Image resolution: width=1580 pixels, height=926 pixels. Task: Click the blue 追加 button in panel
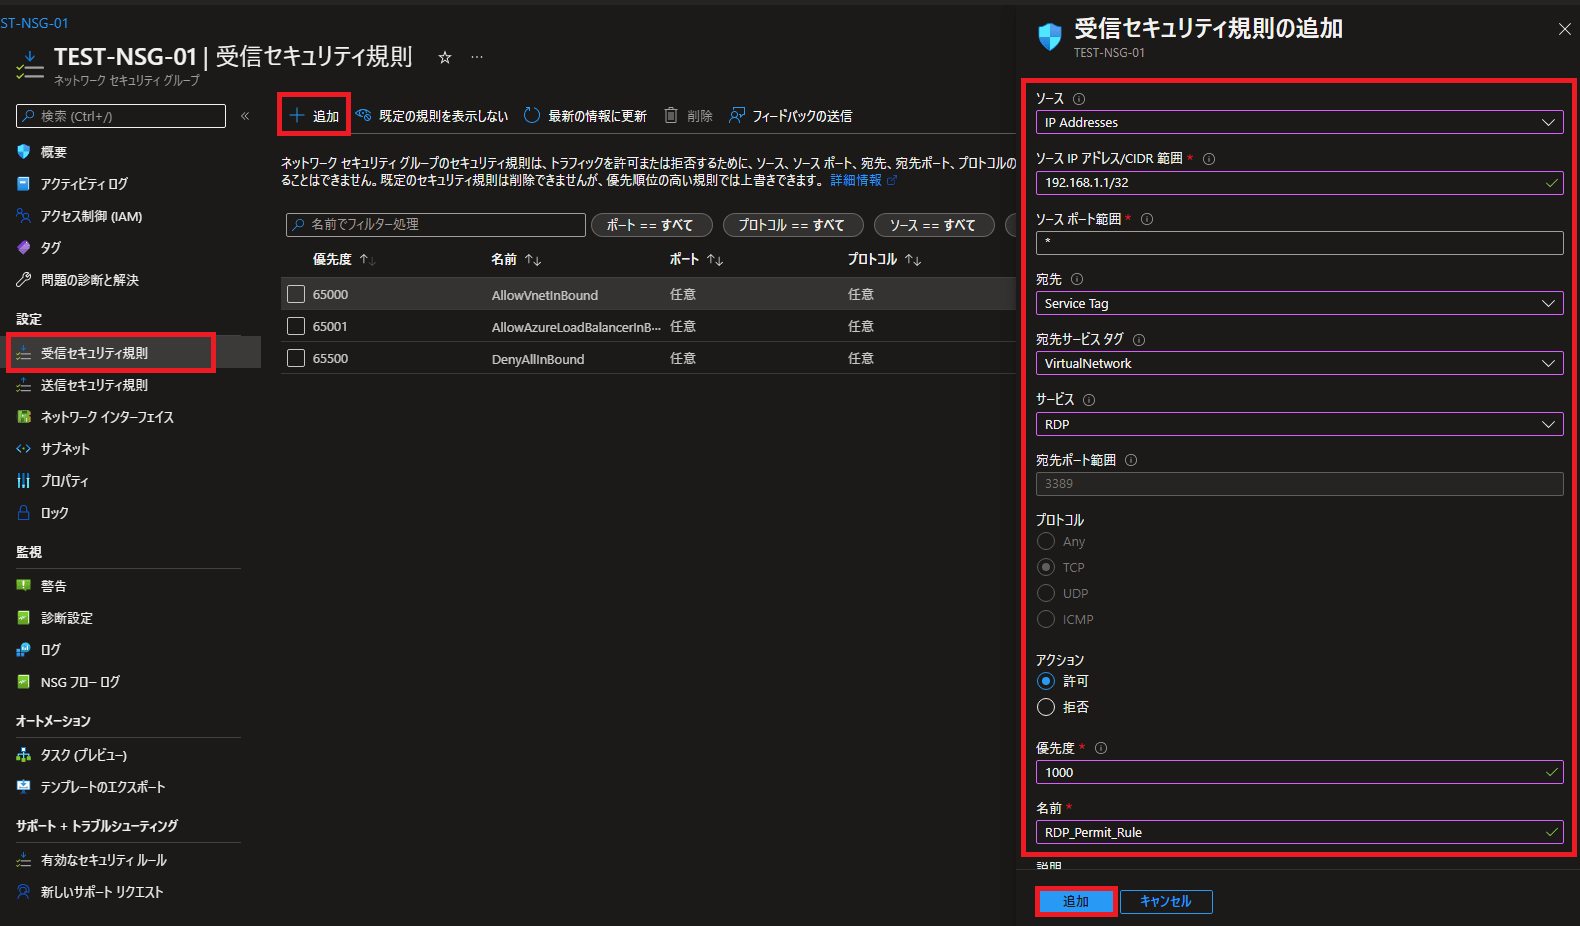tap(1076, 902)
